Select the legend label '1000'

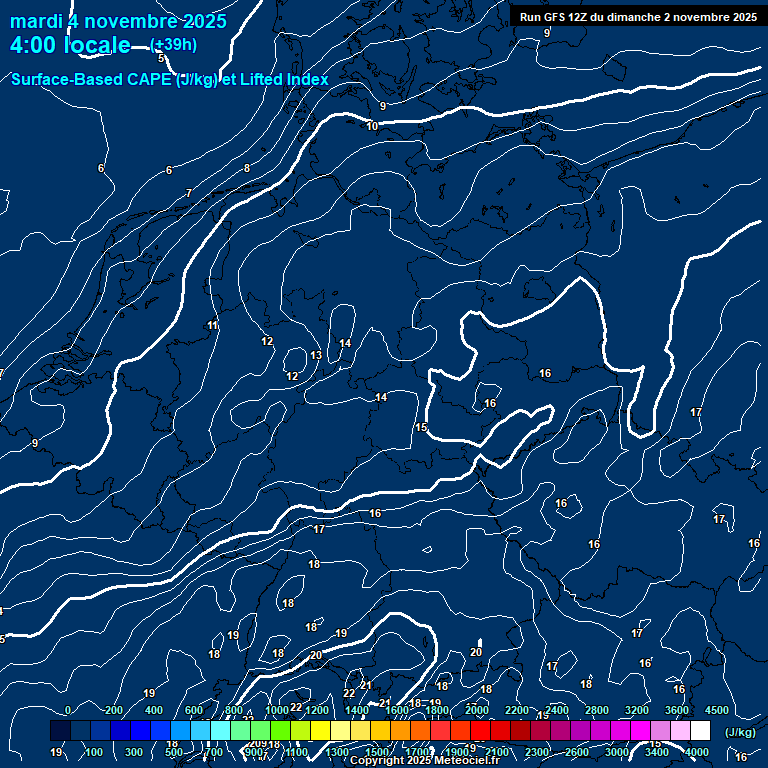(x=277, y=710)
